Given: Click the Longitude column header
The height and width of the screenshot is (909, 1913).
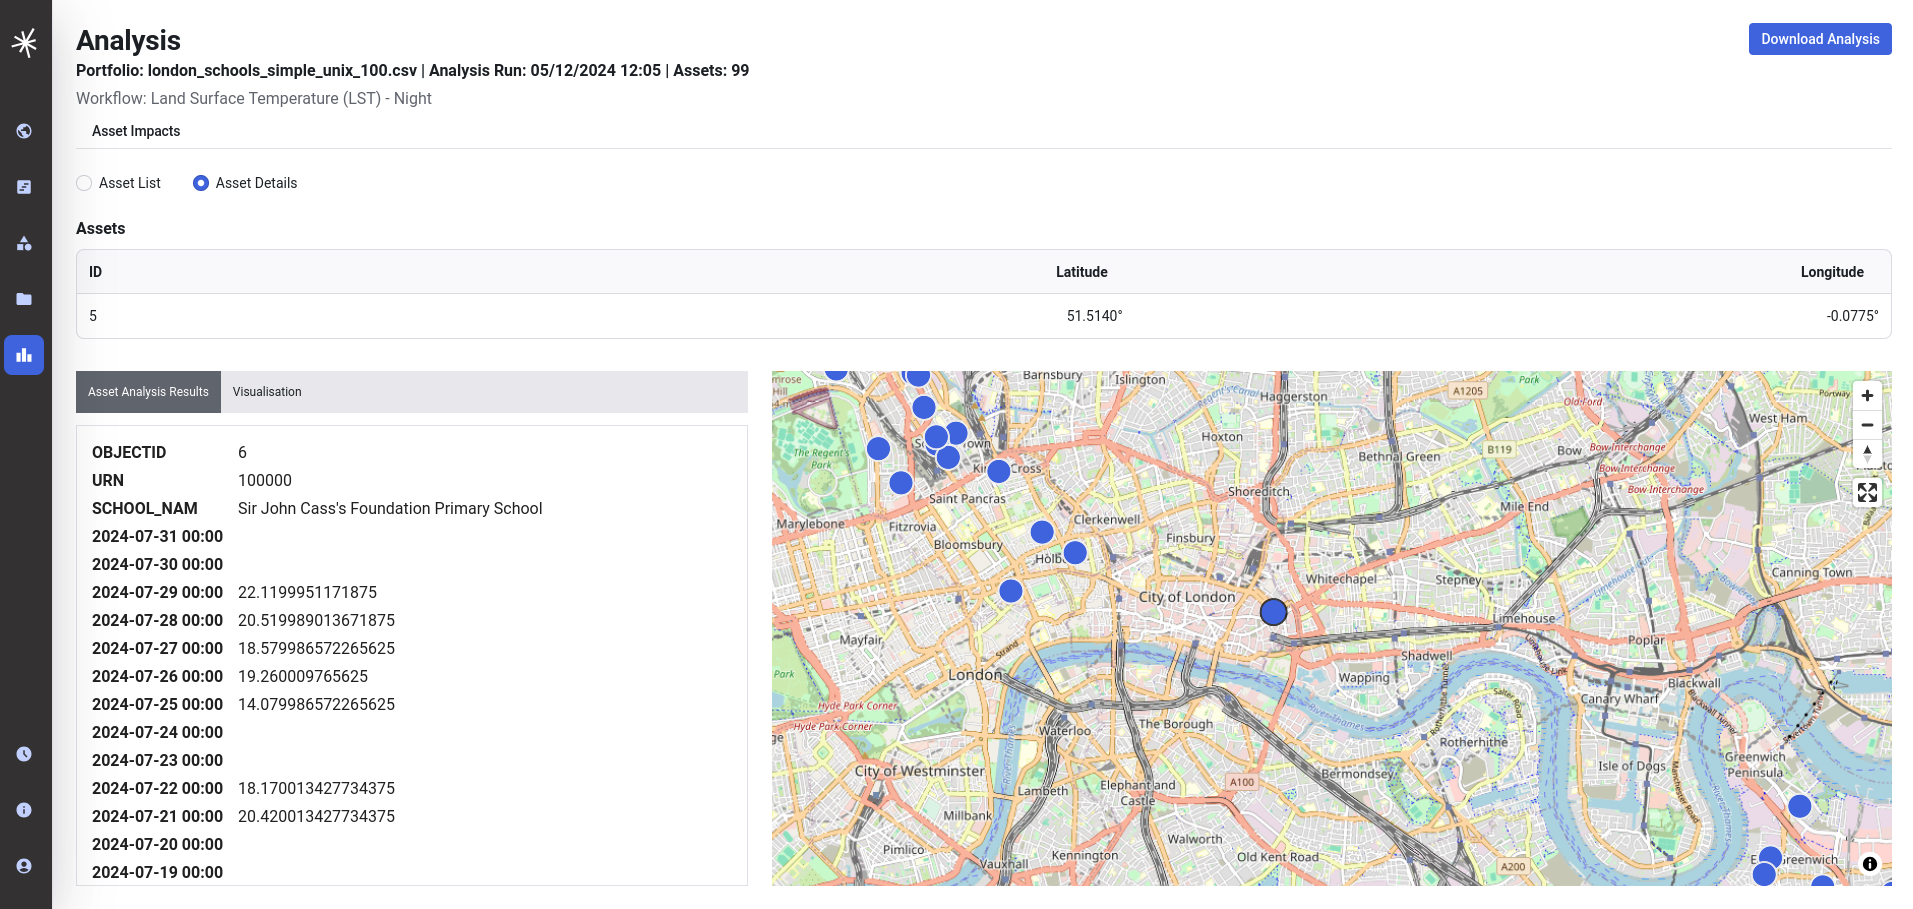Looking at the screenshot, I should tap(1832, 272).
